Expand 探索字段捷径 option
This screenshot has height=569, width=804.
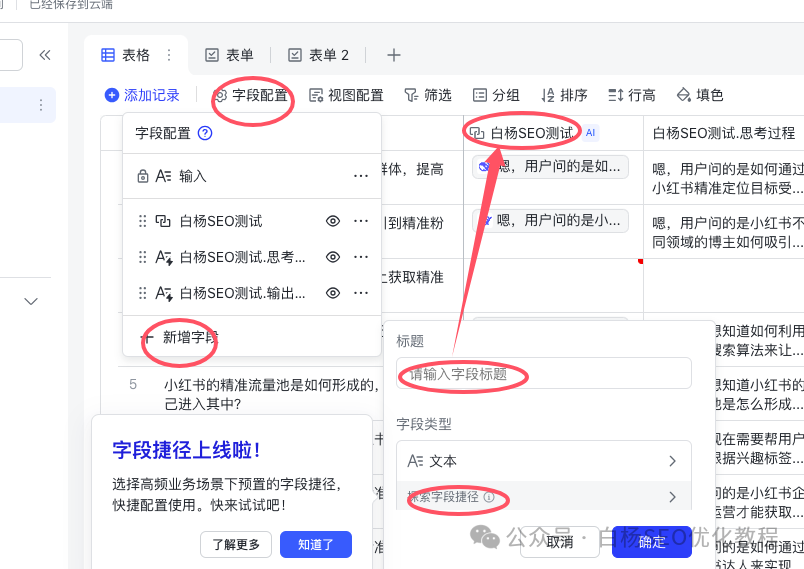pyautogui.click(x=544, y=497)
